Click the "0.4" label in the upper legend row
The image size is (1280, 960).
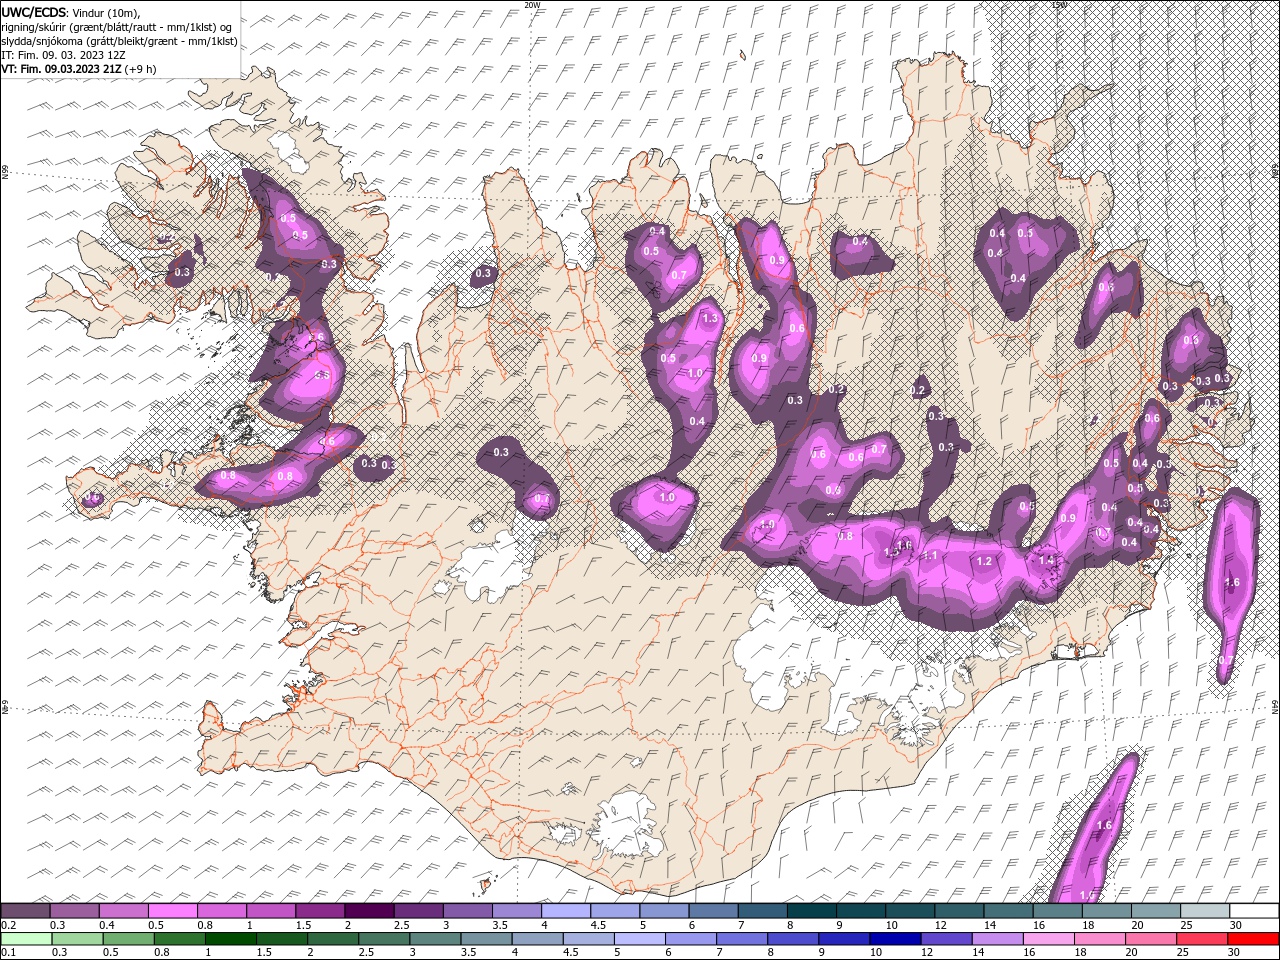[107, 925]
